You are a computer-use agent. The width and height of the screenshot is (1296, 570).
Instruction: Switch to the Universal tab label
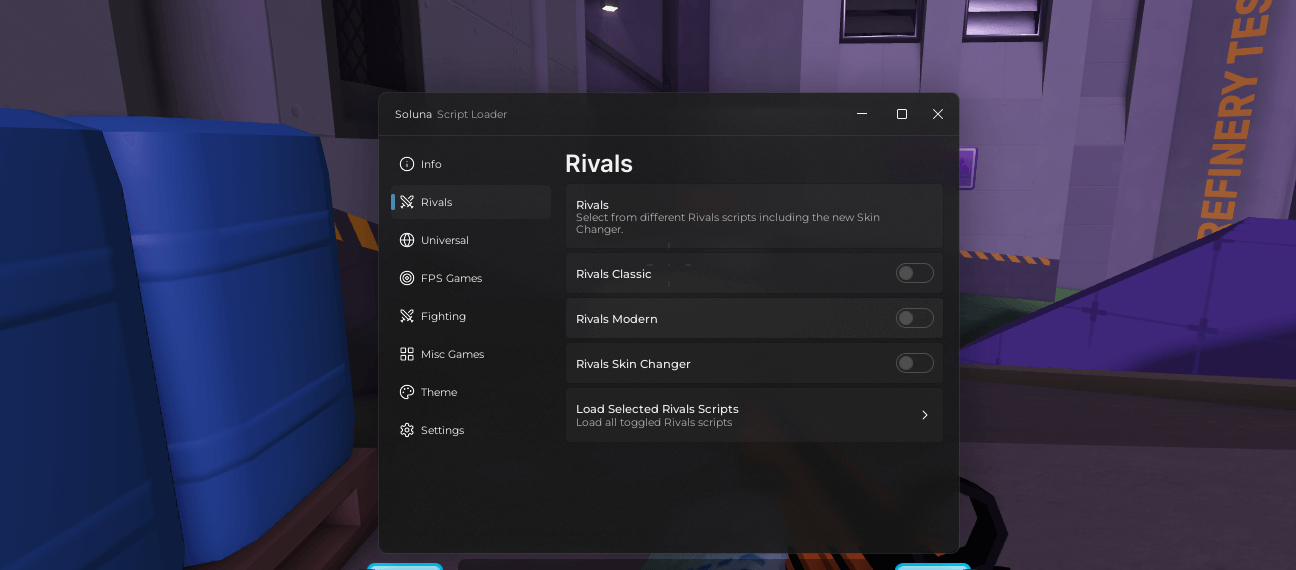(x=445, y=240)
